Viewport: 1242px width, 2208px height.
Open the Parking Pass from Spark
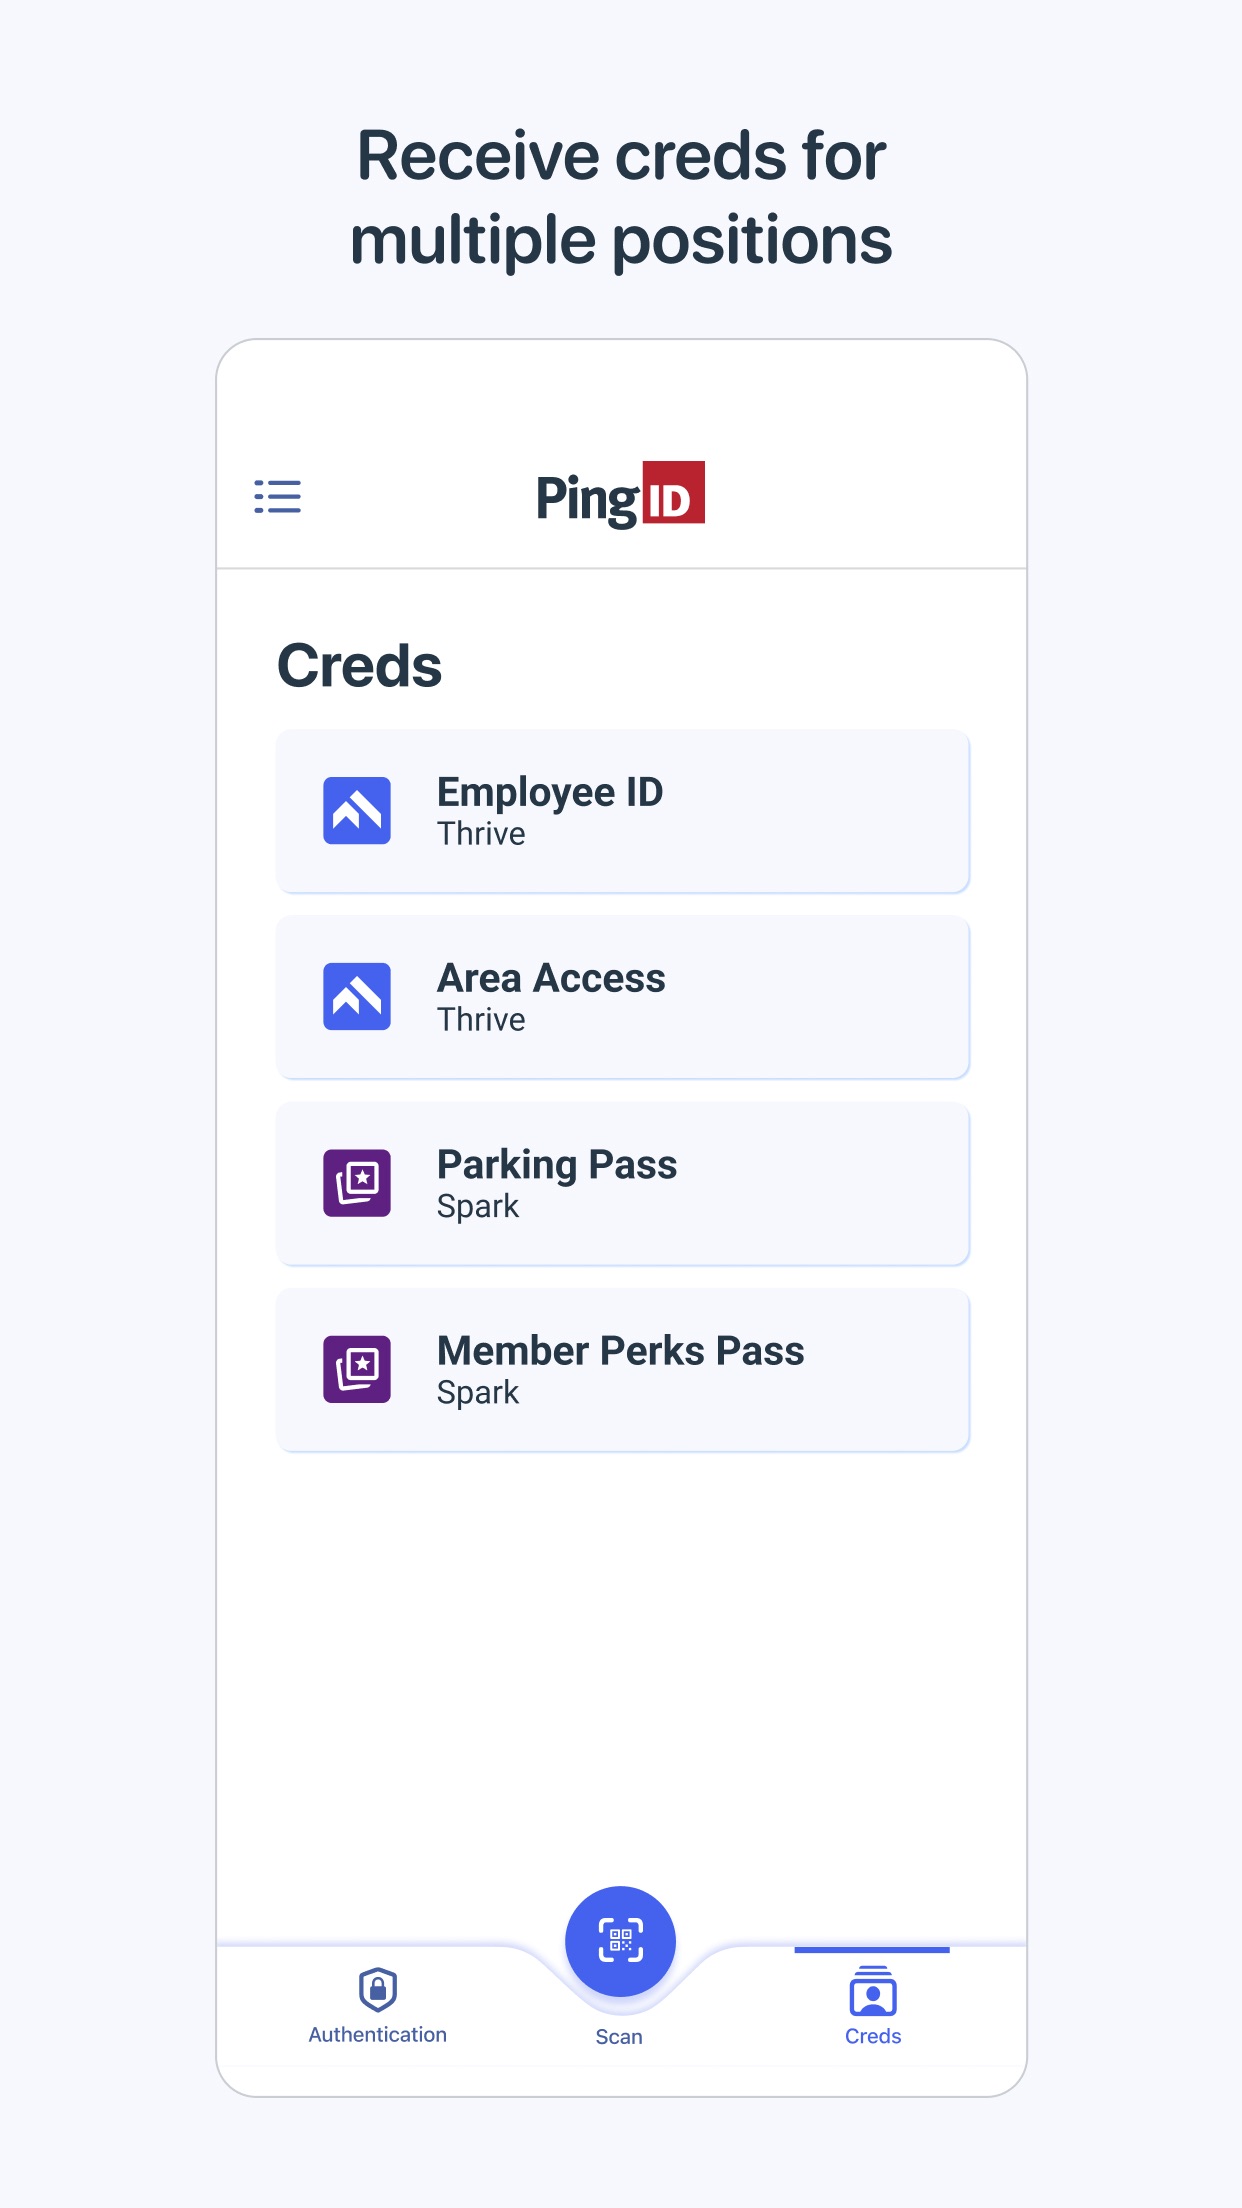(621, 1183)
